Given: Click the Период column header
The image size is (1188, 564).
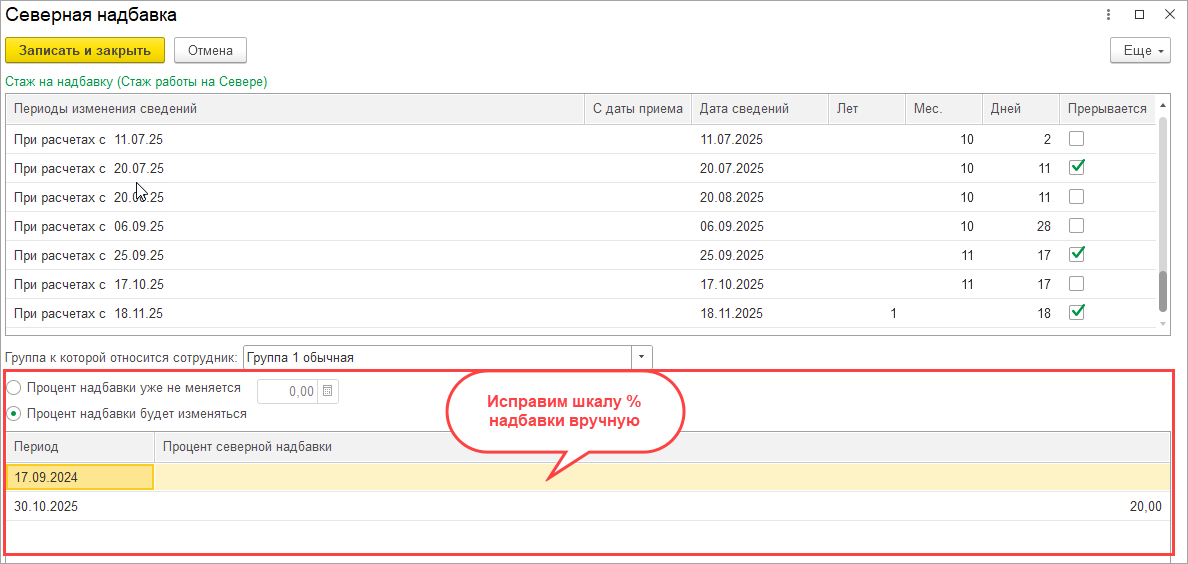Looking at the screenshot, I should [x=80, y=447].
